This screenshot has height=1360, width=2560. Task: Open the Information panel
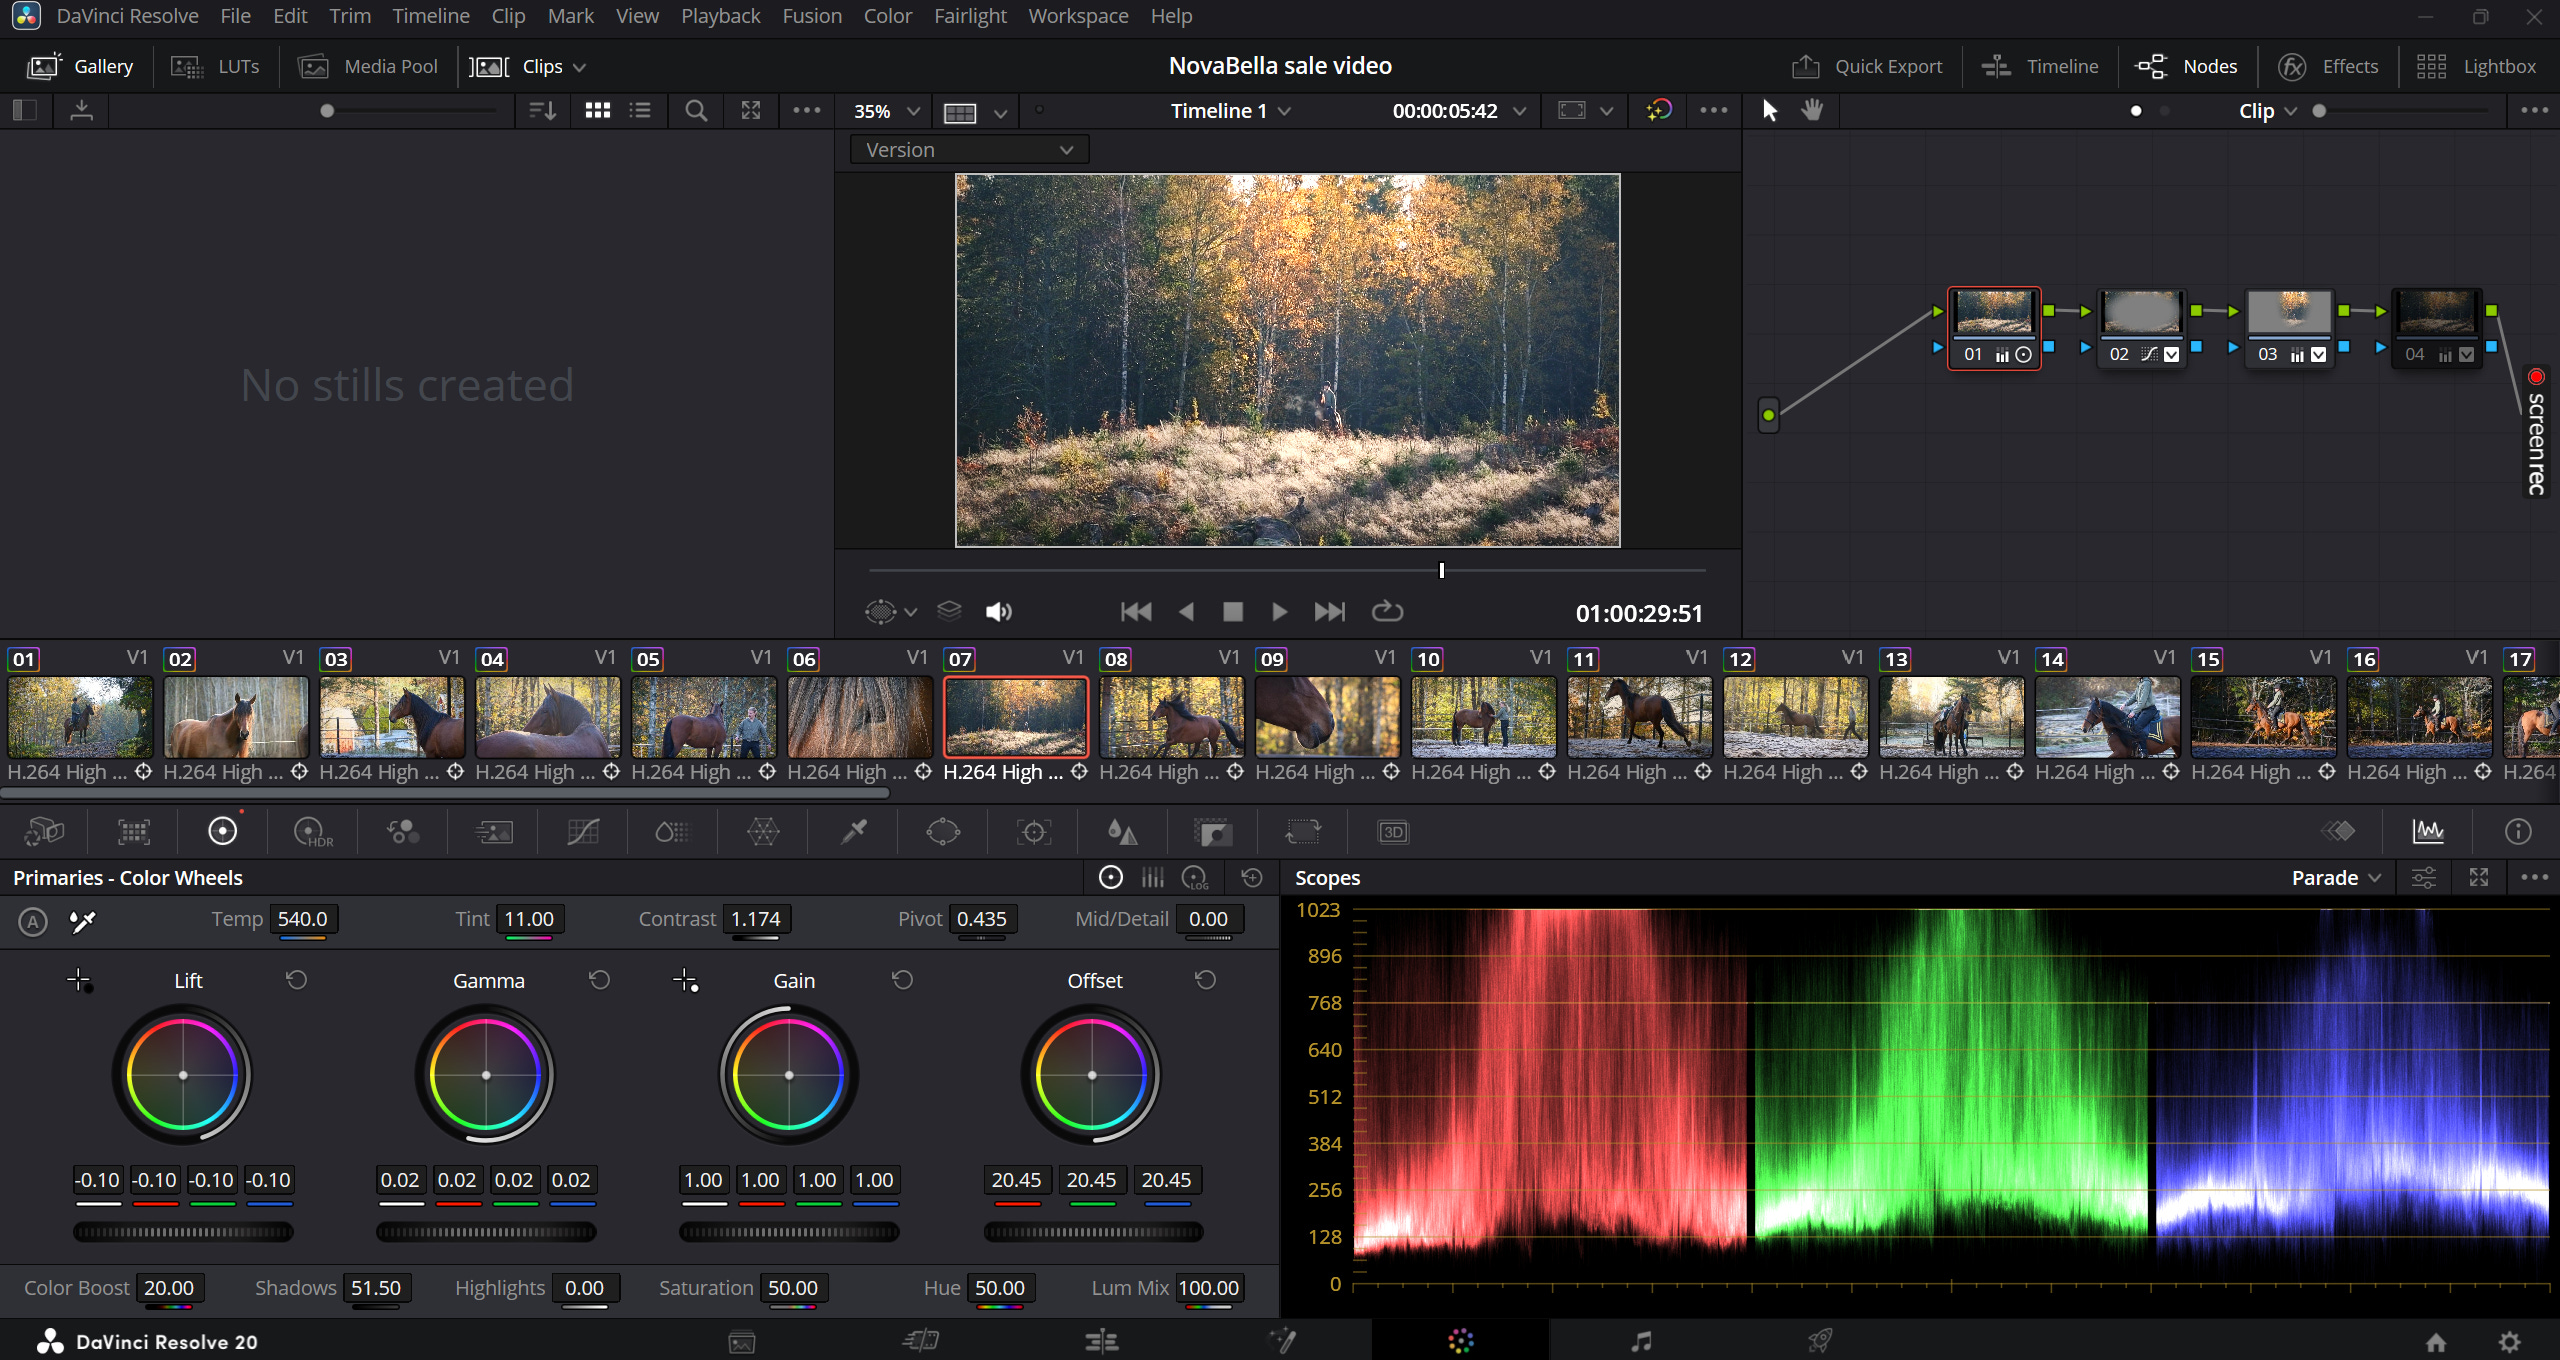[2518, 832]
